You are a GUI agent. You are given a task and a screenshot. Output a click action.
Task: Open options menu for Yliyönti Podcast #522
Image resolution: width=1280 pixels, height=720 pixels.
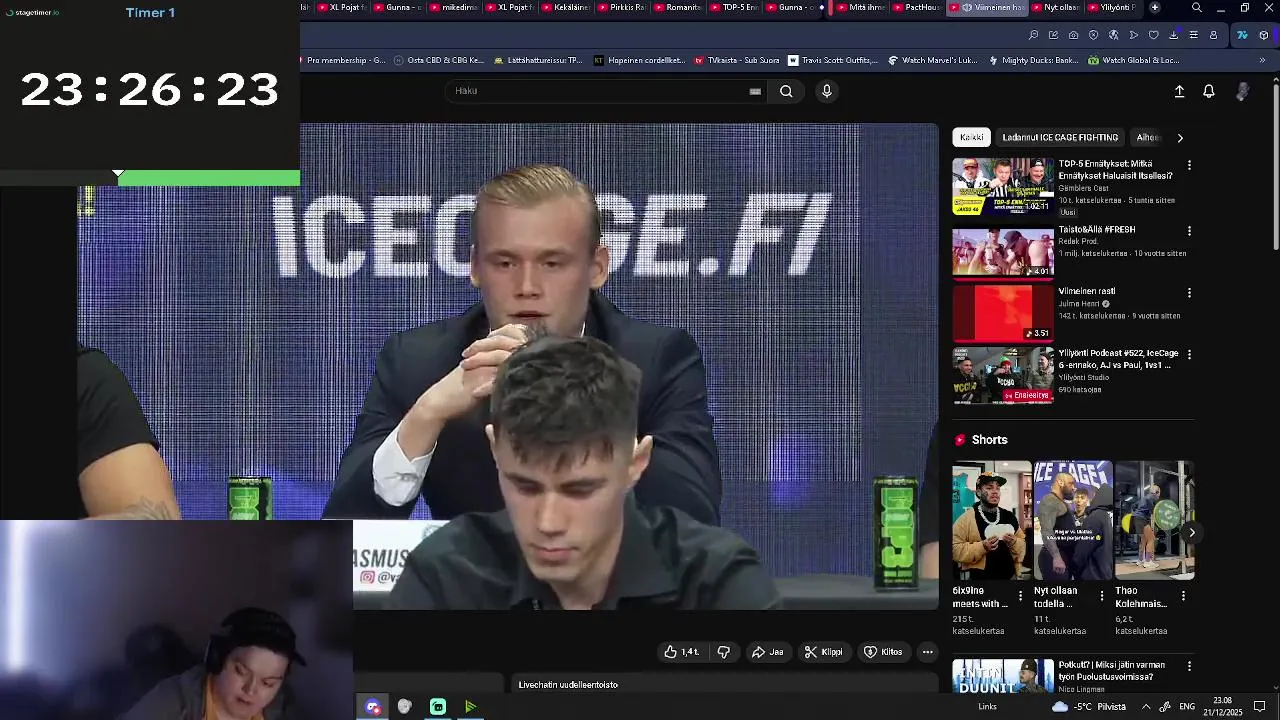tap(1189, 355)
